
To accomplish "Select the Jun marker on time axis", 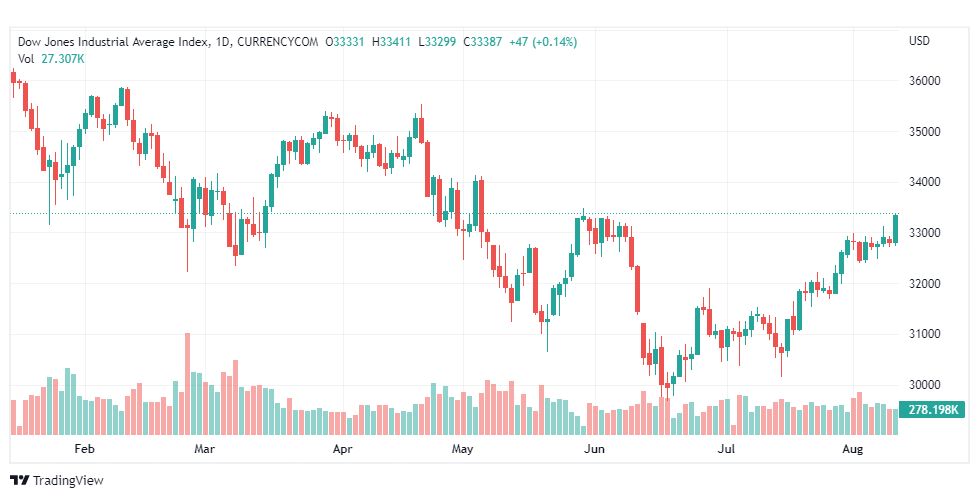I will click(595, 449).
